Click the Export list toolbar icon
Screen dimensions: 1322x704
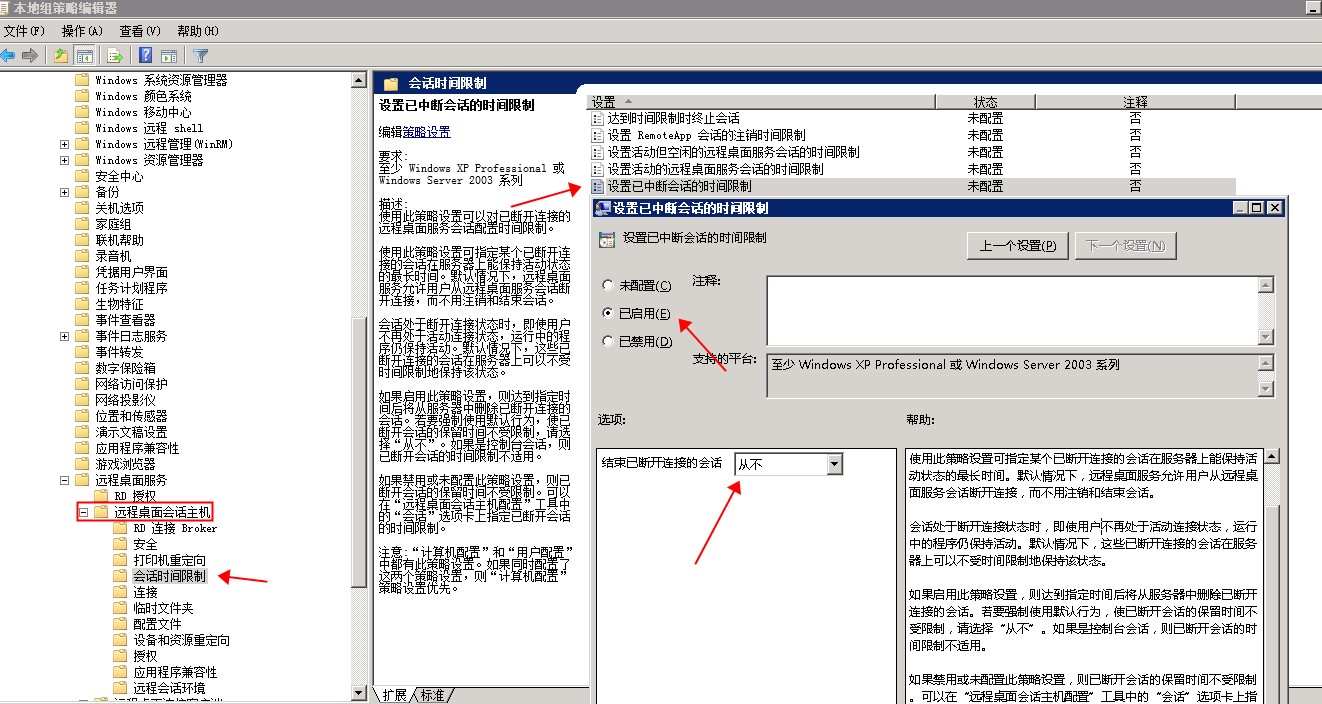click(115, 56)
